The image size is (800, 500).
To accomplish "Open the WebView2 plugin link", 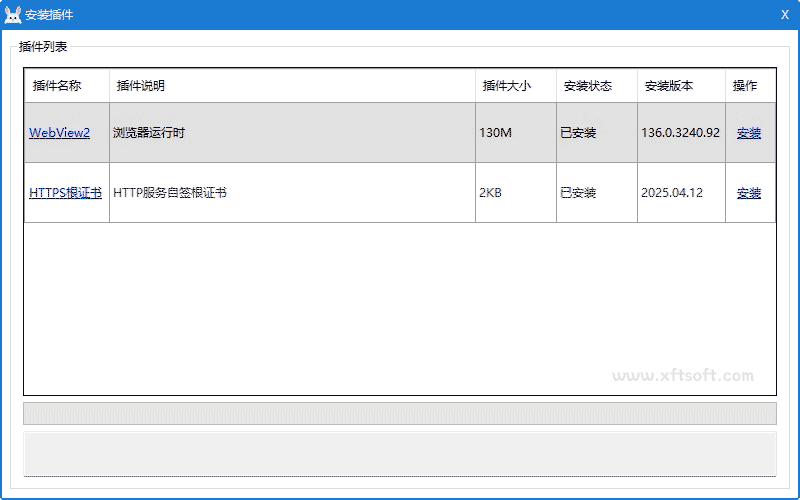I will pyautogui.click(x=59, y=133).
